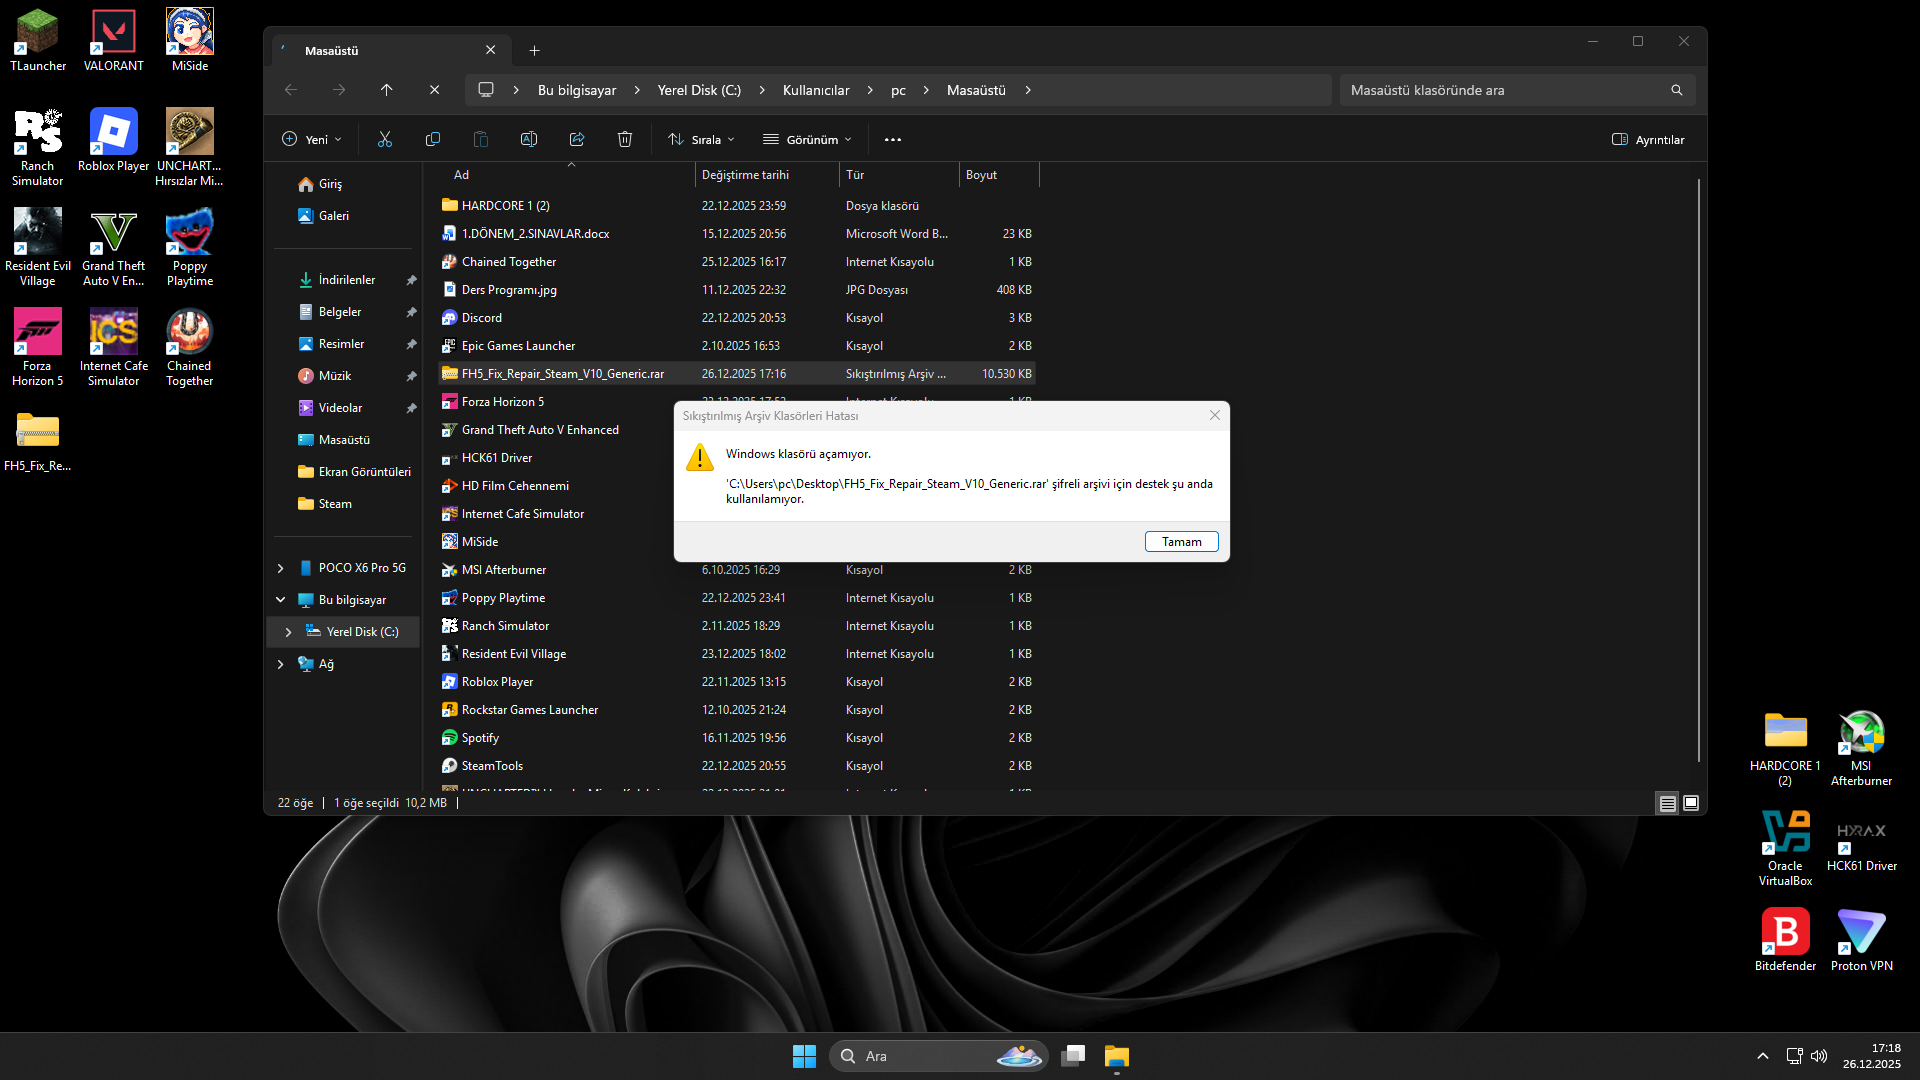Switch to large icons view toggle

tap(1691, 803)
